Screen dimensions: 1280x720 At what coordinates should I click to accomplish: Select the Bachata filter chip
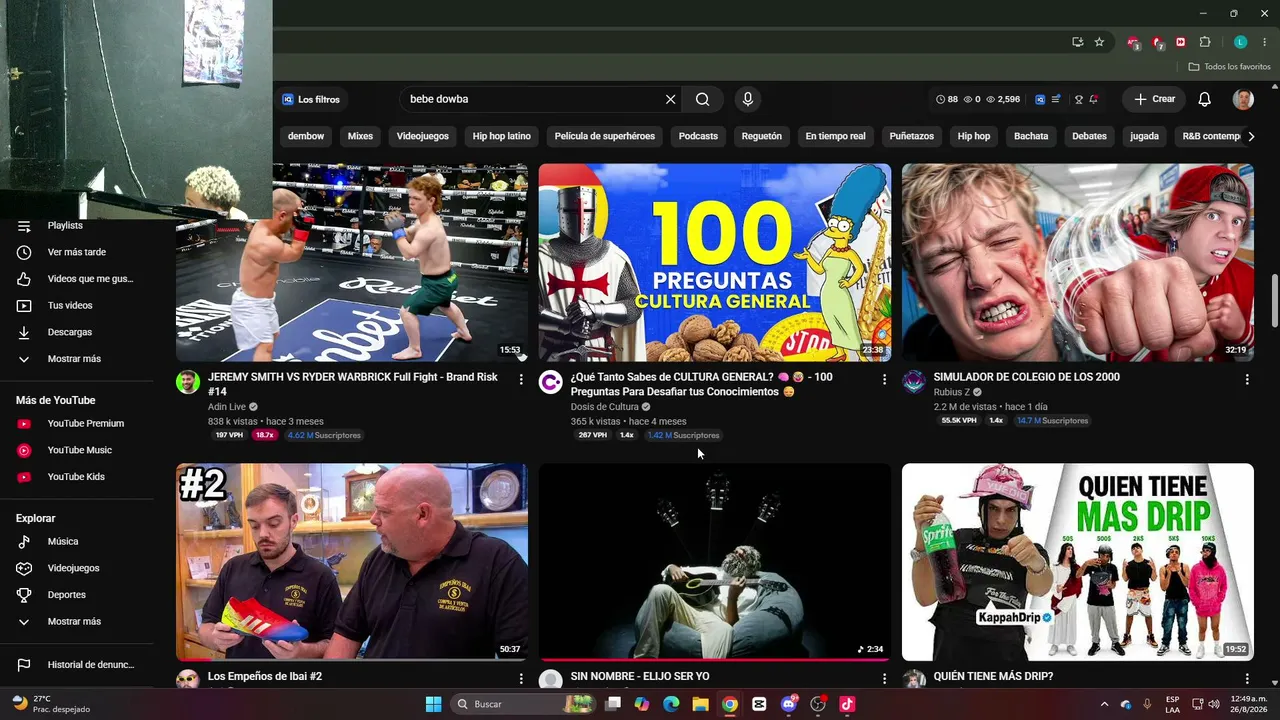point(1031,136)
